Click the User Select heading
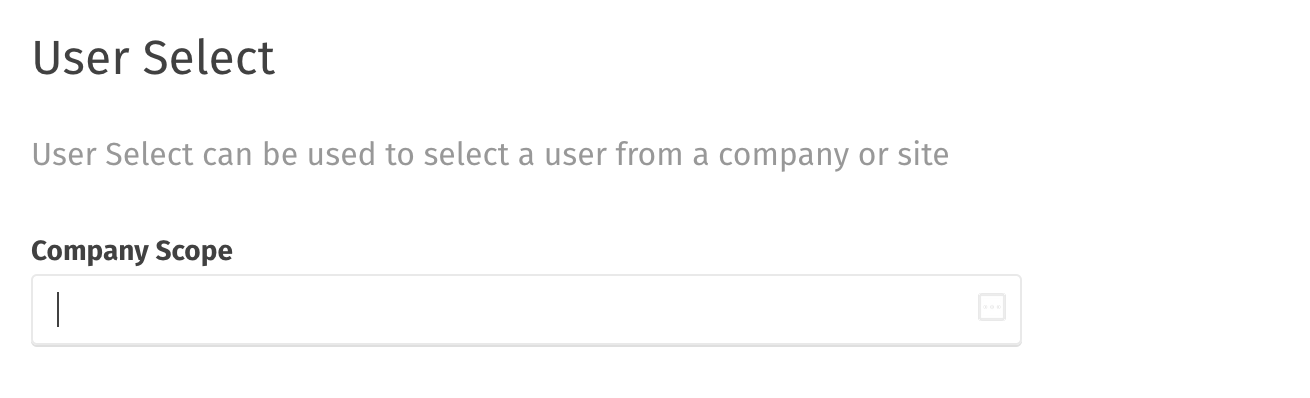 [154, 58]
